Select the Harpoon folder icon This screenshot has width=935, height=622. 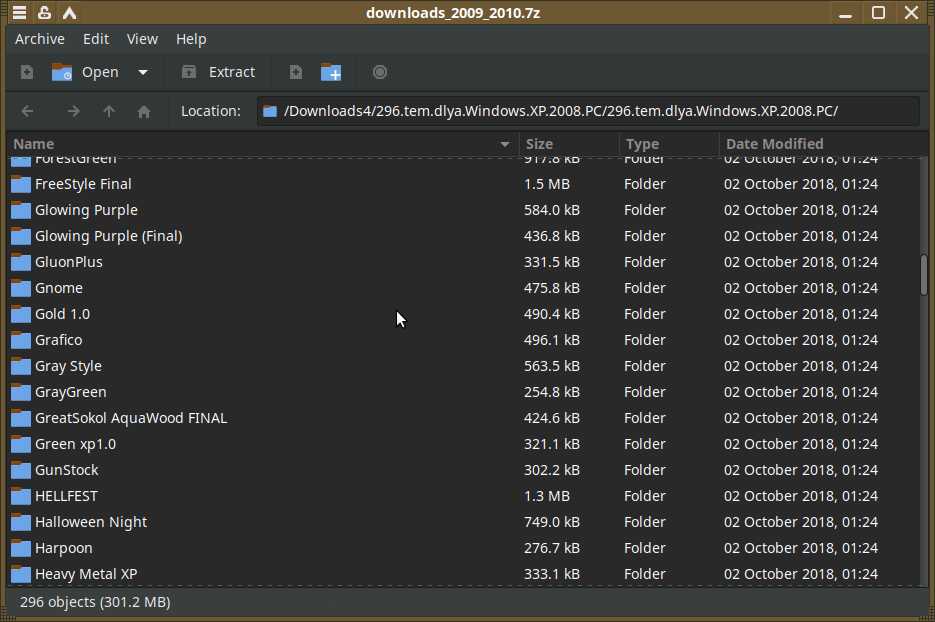[x=21, y=548]
